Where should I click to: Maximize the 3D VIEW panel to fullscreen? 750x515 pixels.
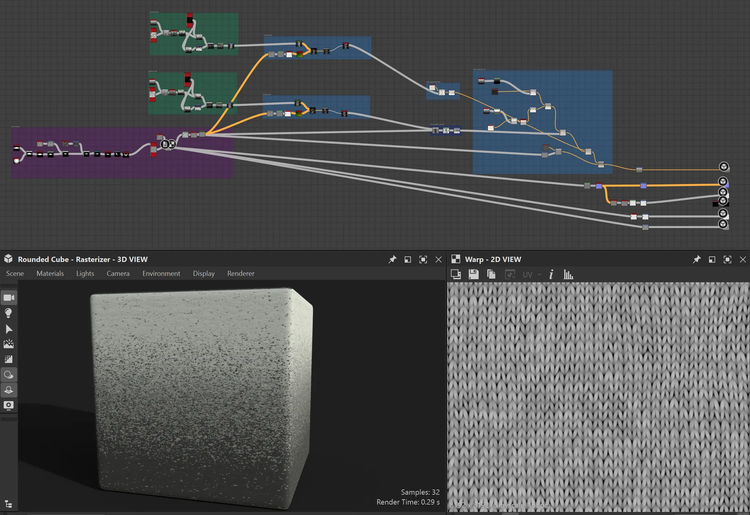tap(423, 259)
